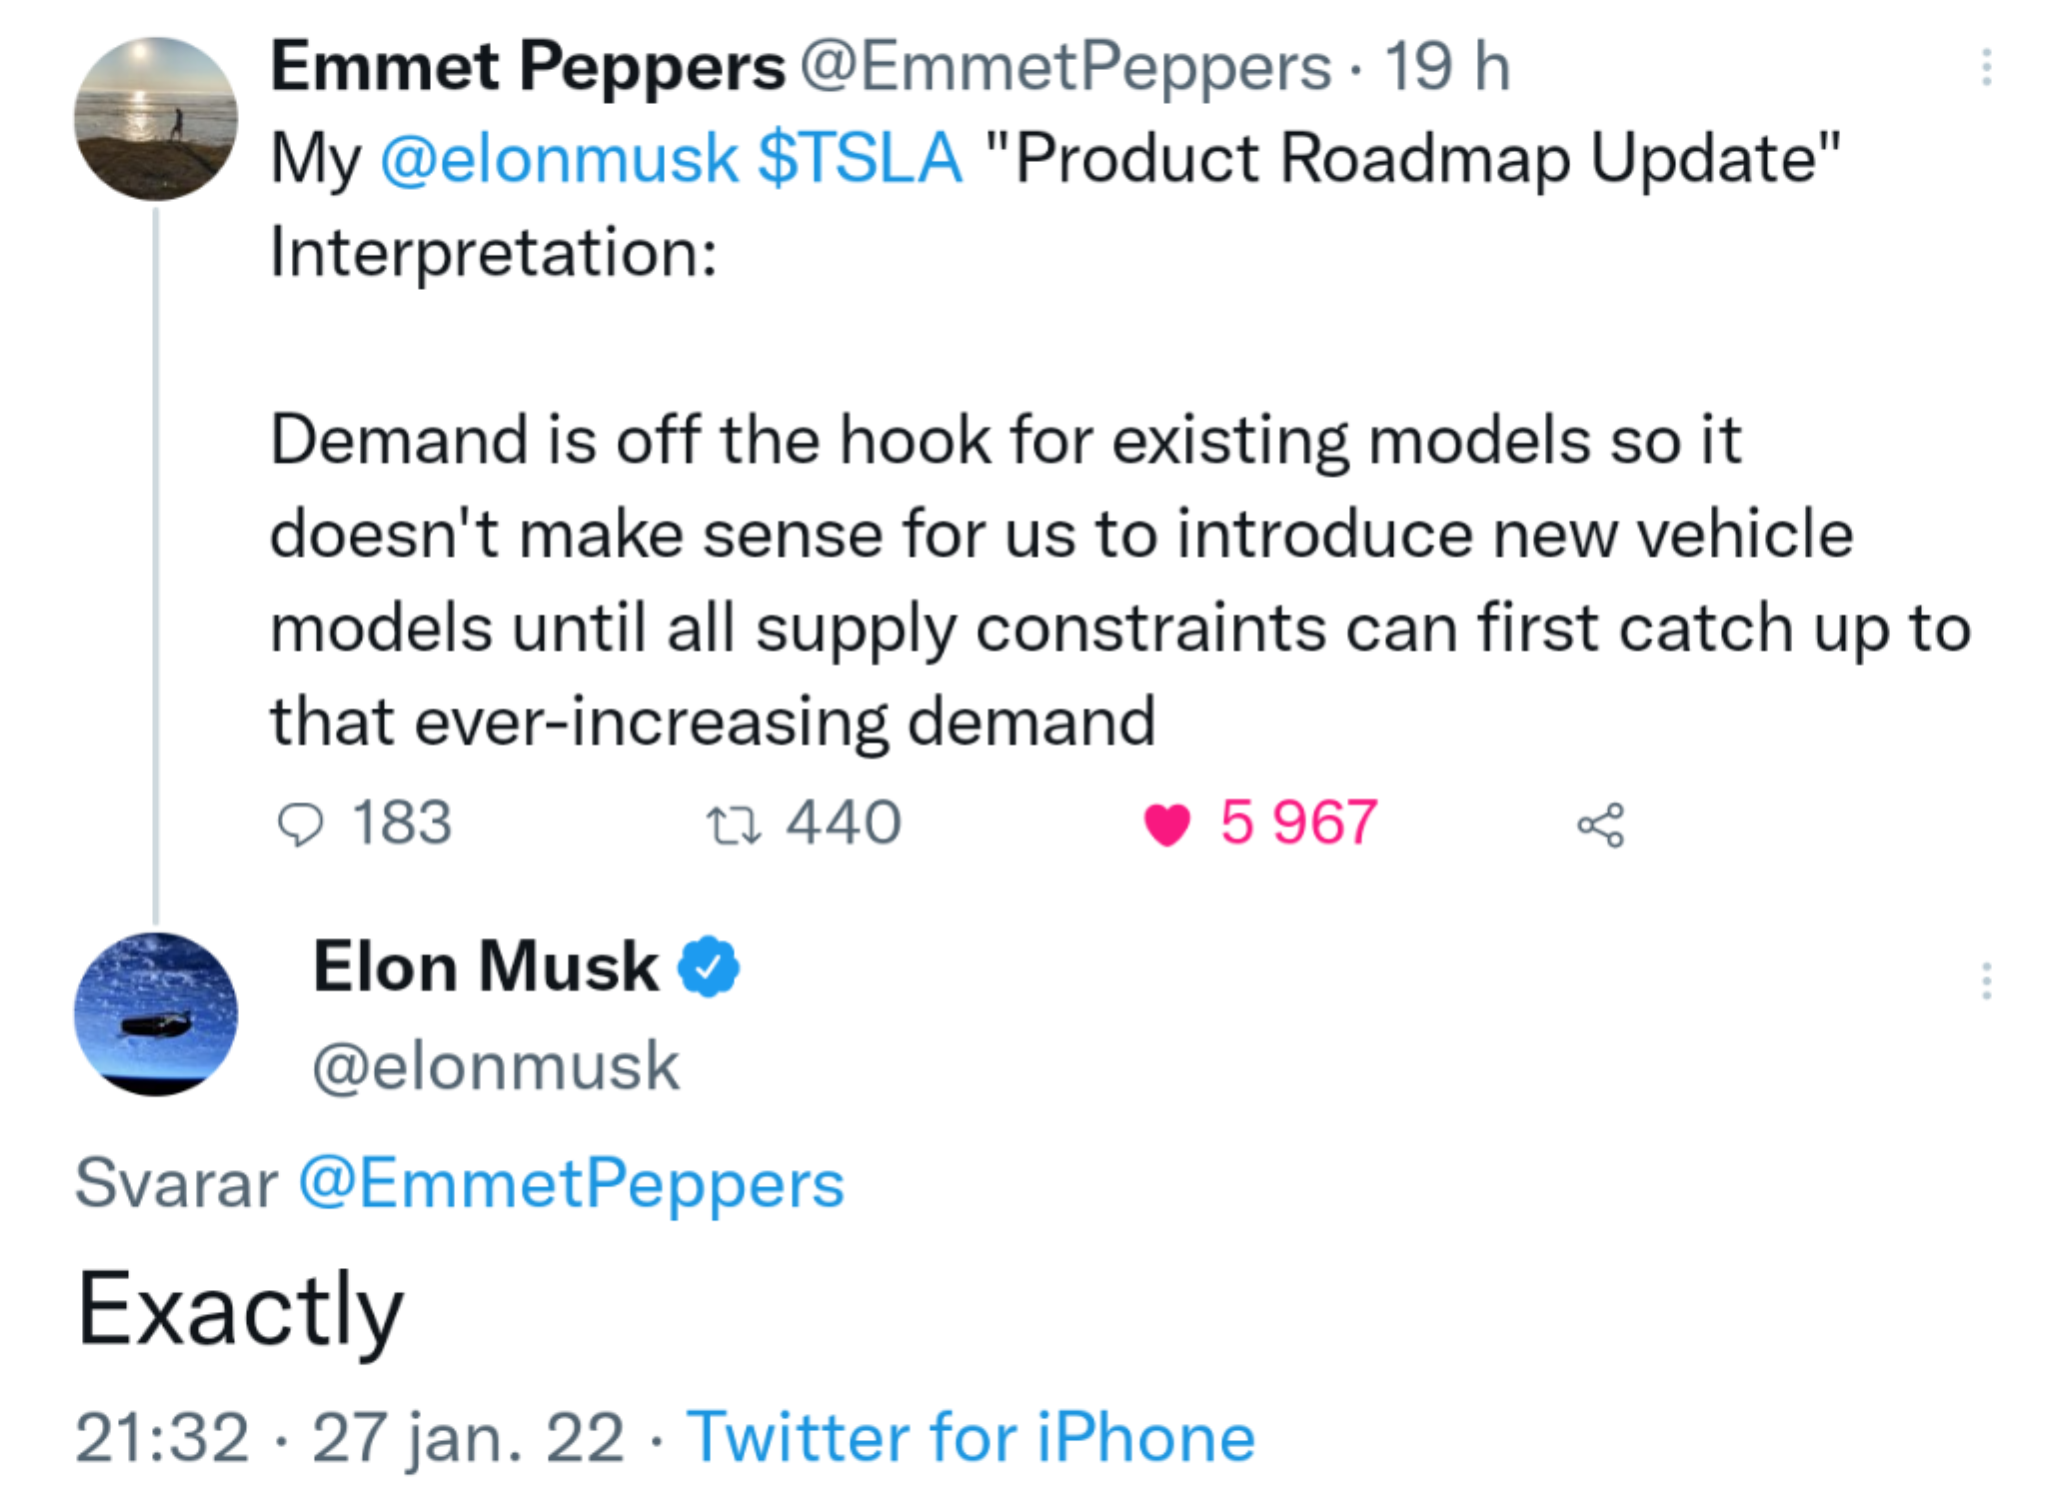Click the 183 replies count
The width and height of the screenshot is (2048, 1504).
click(402, 823)
